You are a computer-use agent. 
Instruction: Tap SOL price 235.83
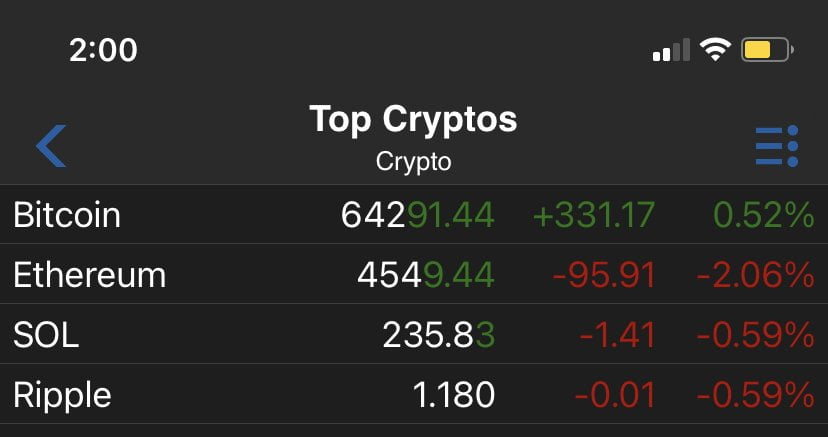438,335
